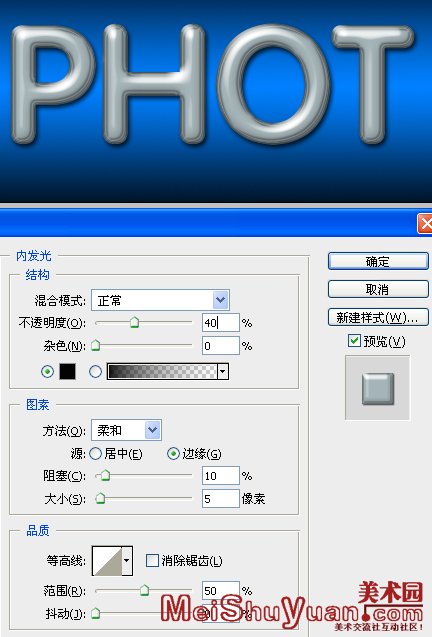Click the 不透明度 slider handle
This screenshot has height=637, width=432.
(135, 323)
